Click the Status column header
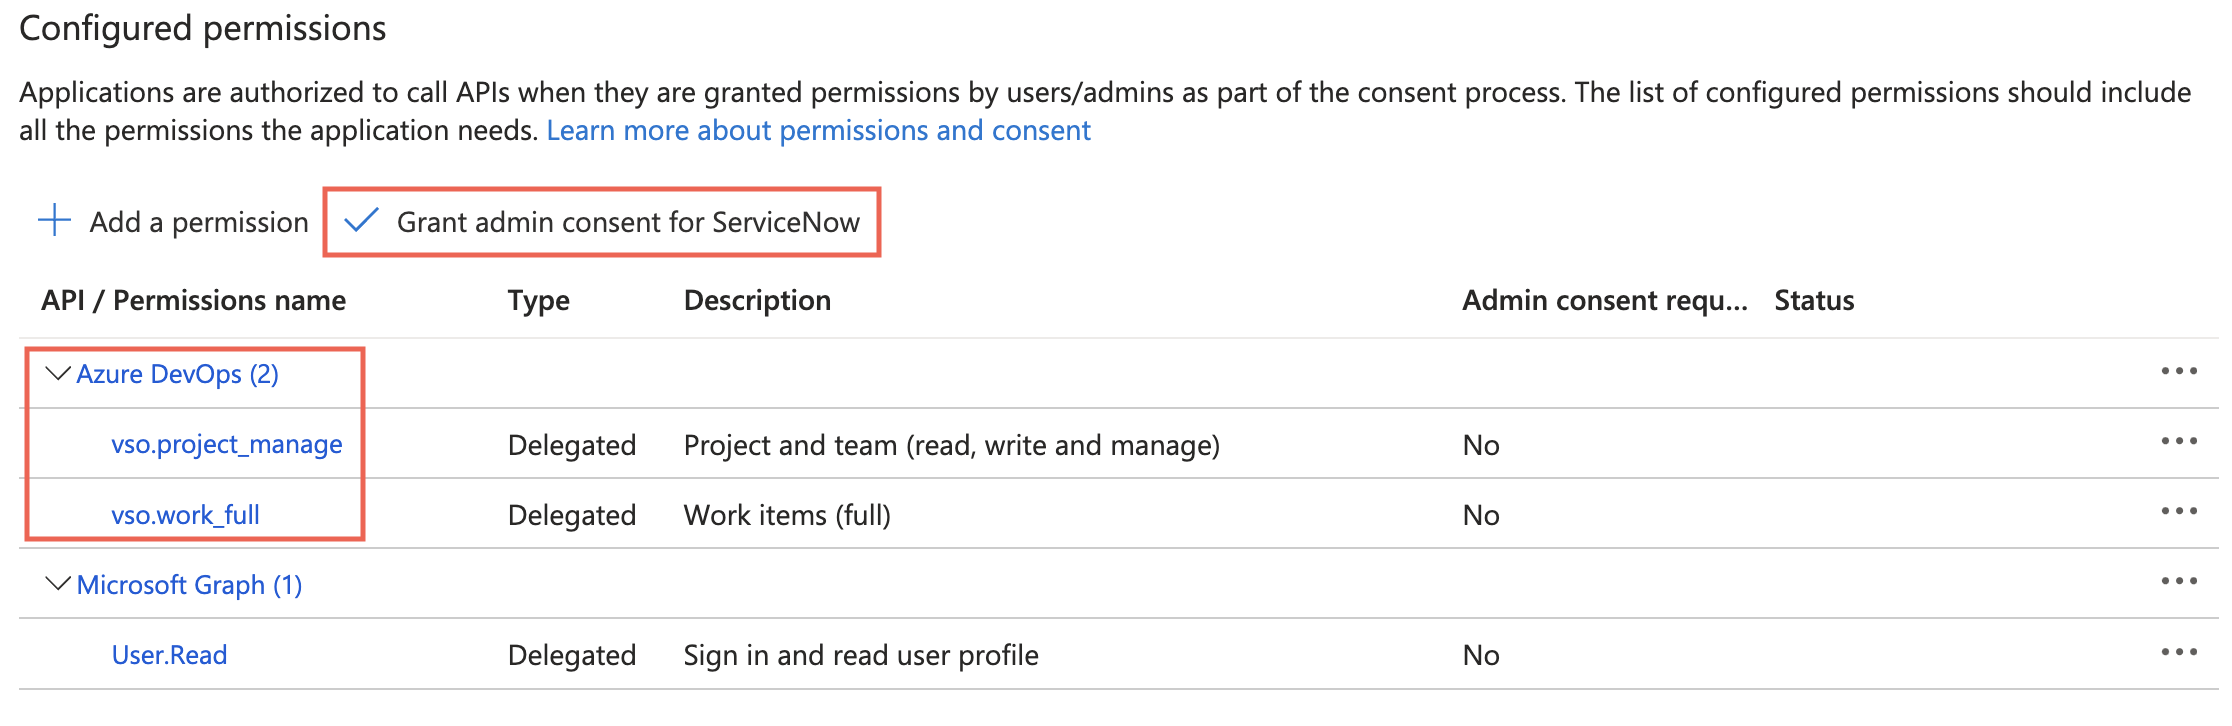Screen dimensions: 2232x726 (x=1814, y=300)
